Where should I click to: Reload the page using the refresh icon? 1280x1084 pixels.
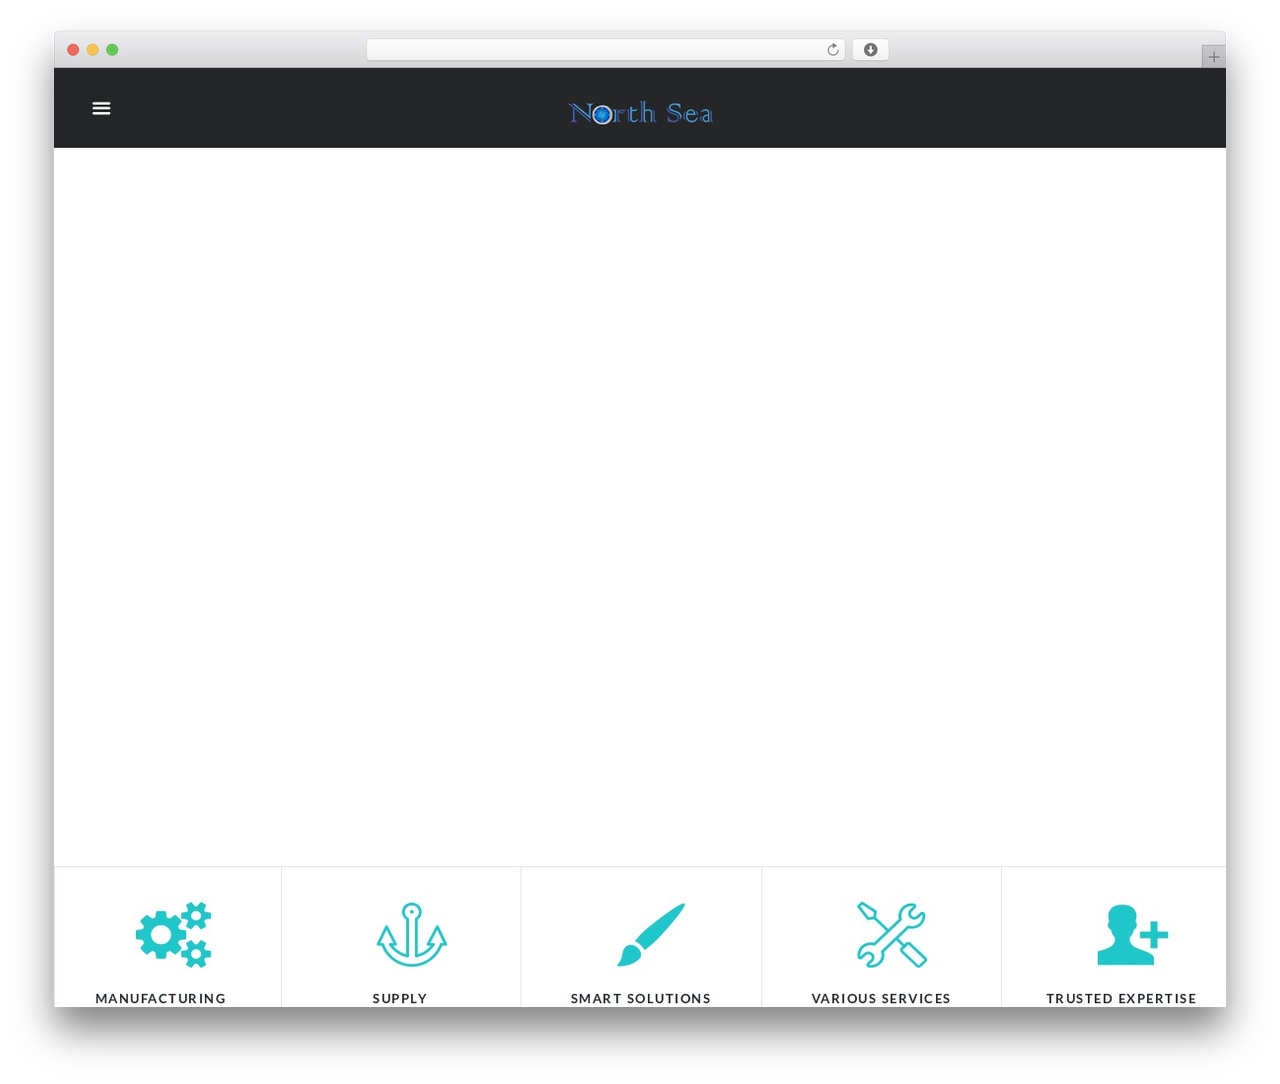tap(832, 50)
